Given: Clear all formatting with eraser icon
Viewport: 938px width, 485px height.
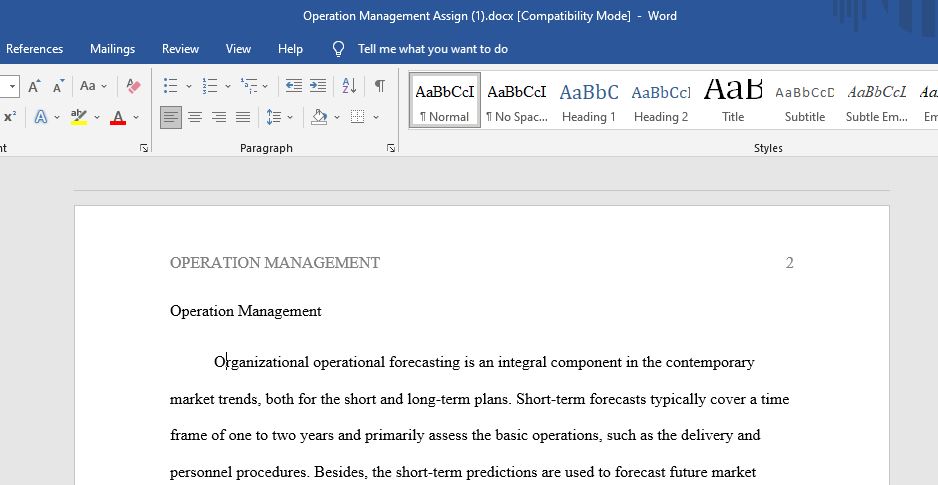Looking at the screenshot, I should 133,86.
